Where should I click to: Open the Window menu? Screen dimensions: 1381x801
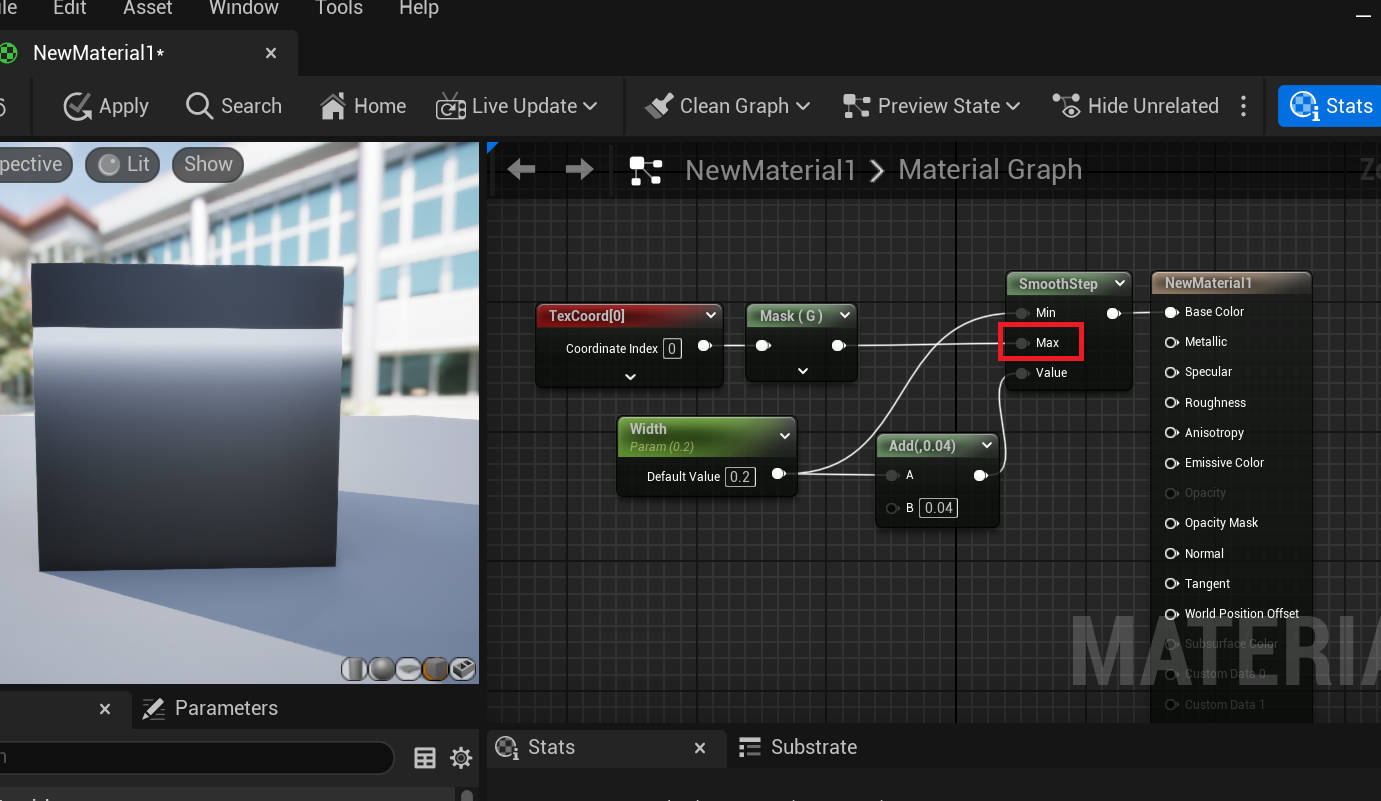coord(243,8)
